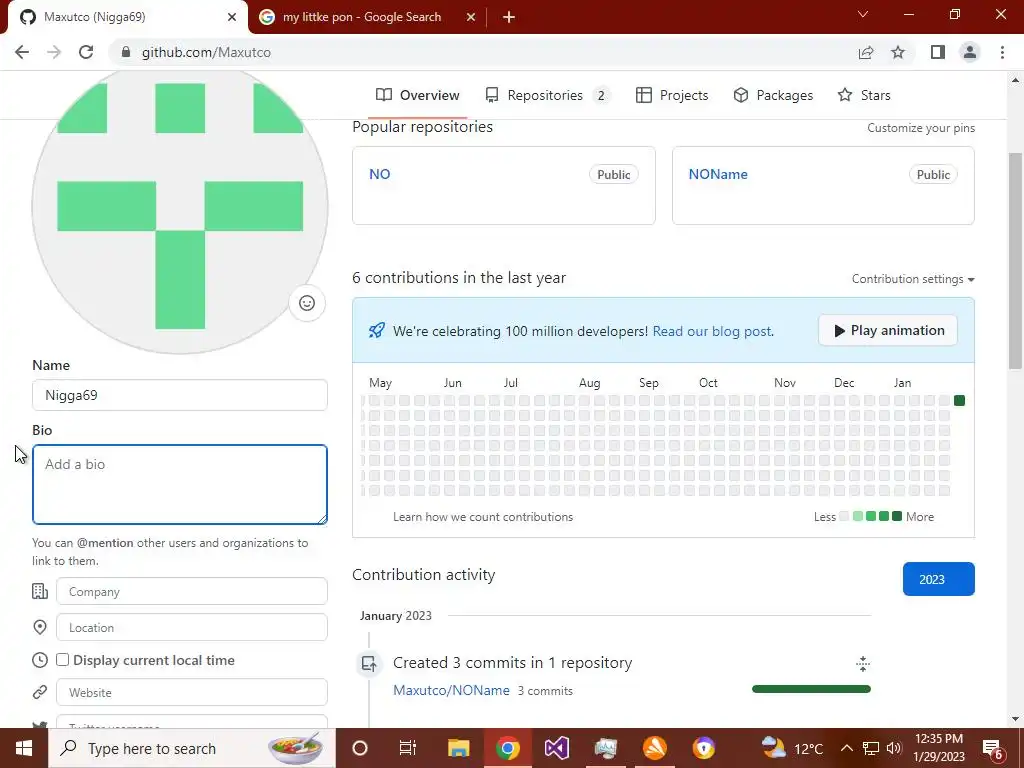The width and height of the screenshot is (1024, 768).
Task: Close the Maxutco GitHub tab
Action: [x=232, y=17]
